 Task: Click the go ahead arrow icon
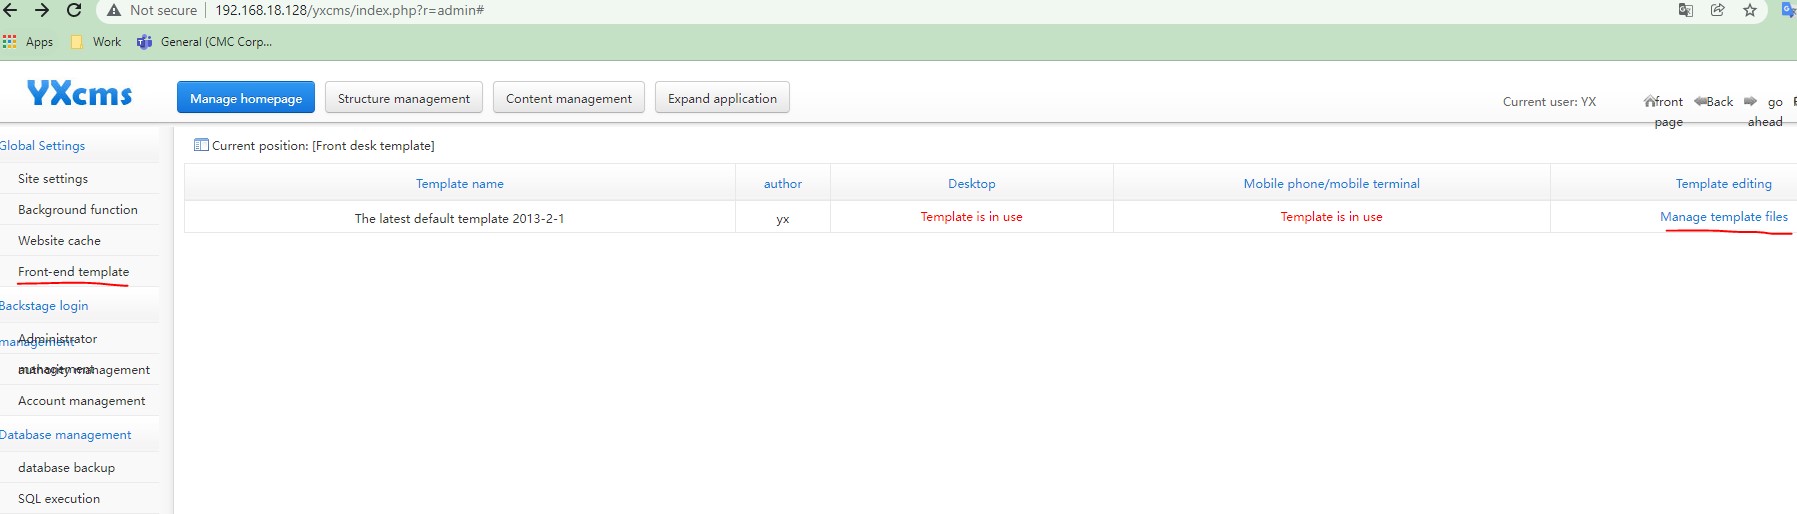pyautogui.click(x=1750, y=101)
